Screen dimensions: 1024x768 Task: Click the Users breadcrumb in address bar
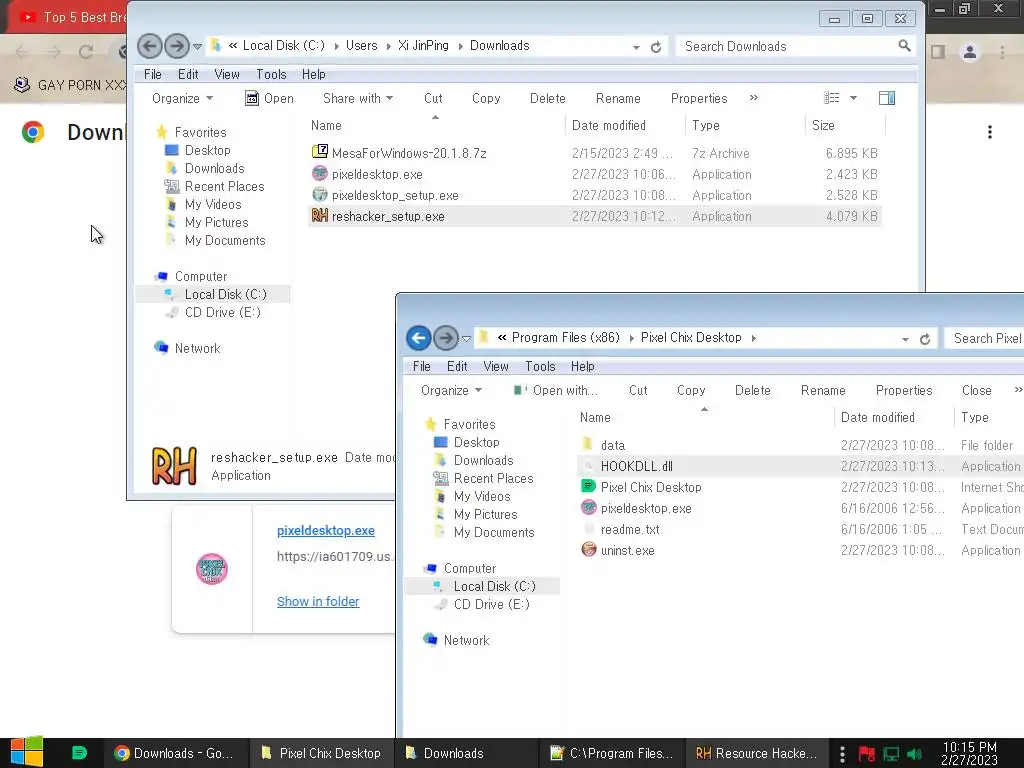[361, 45]
